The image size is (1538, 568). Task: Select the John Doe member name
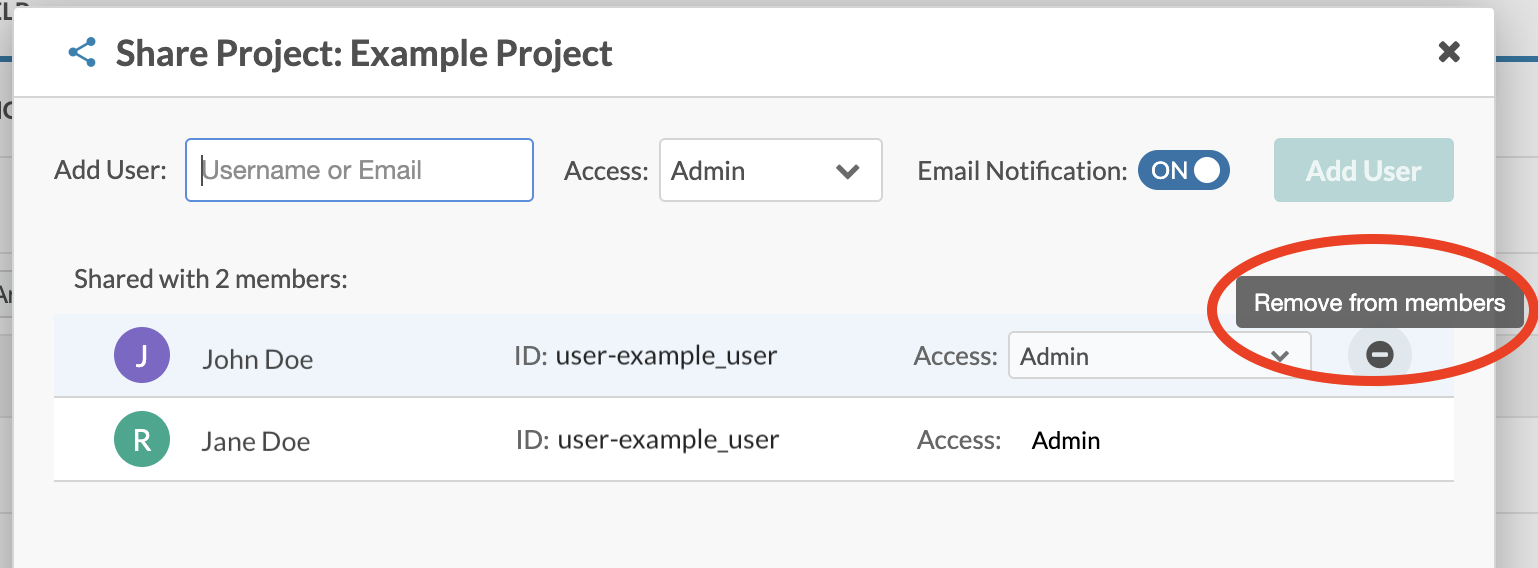click(x=257, y=359)
